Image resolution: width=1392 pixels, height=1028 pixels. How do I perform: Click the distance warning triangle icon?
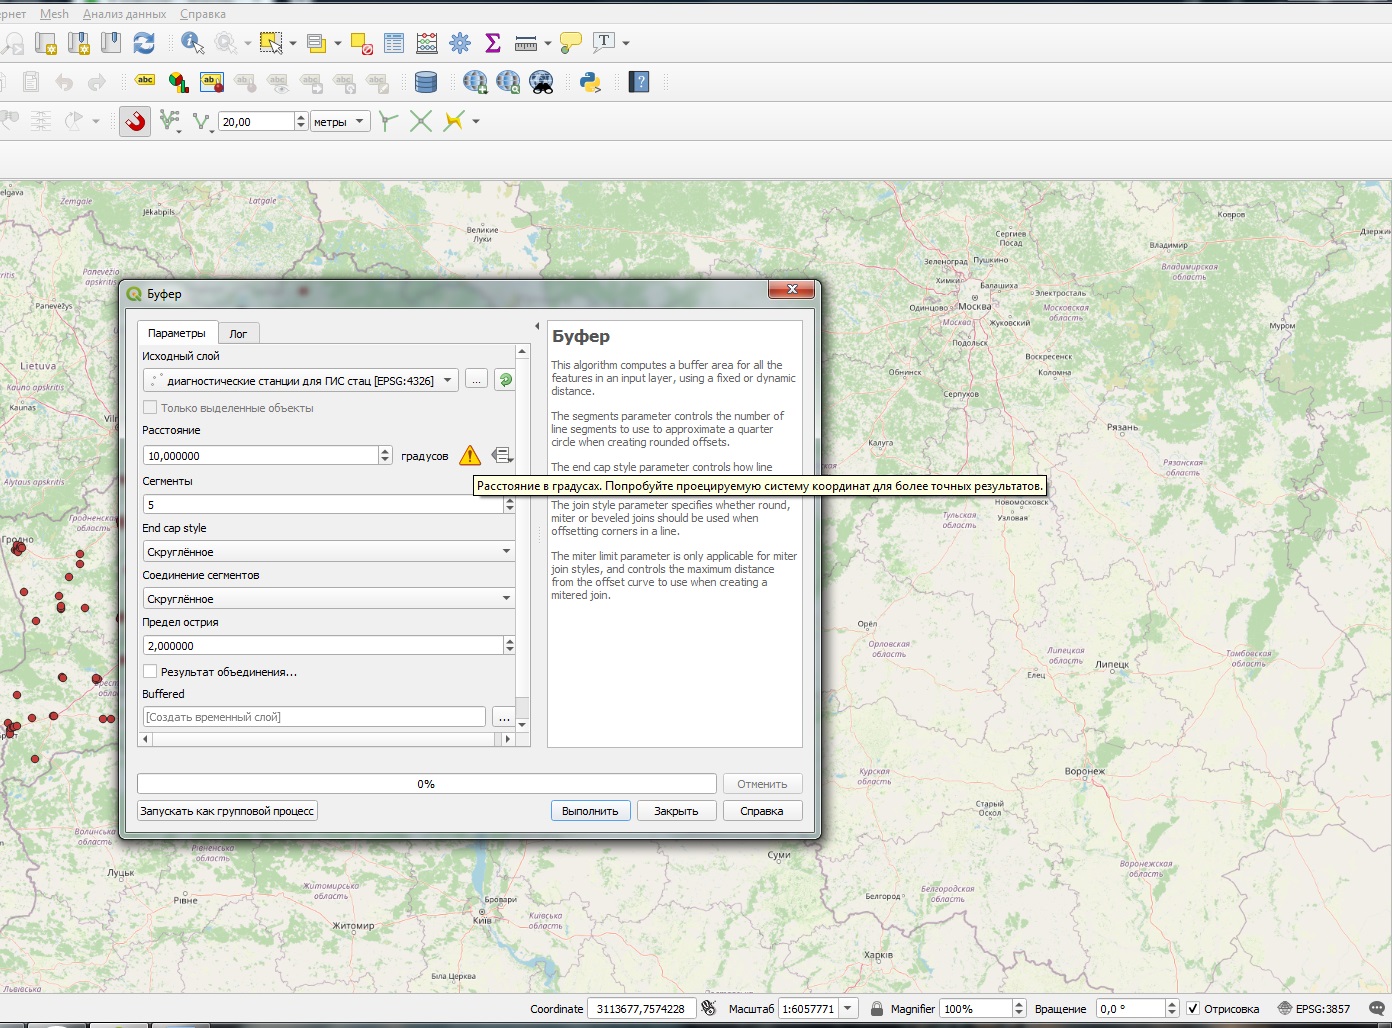[x=470, y=456]
